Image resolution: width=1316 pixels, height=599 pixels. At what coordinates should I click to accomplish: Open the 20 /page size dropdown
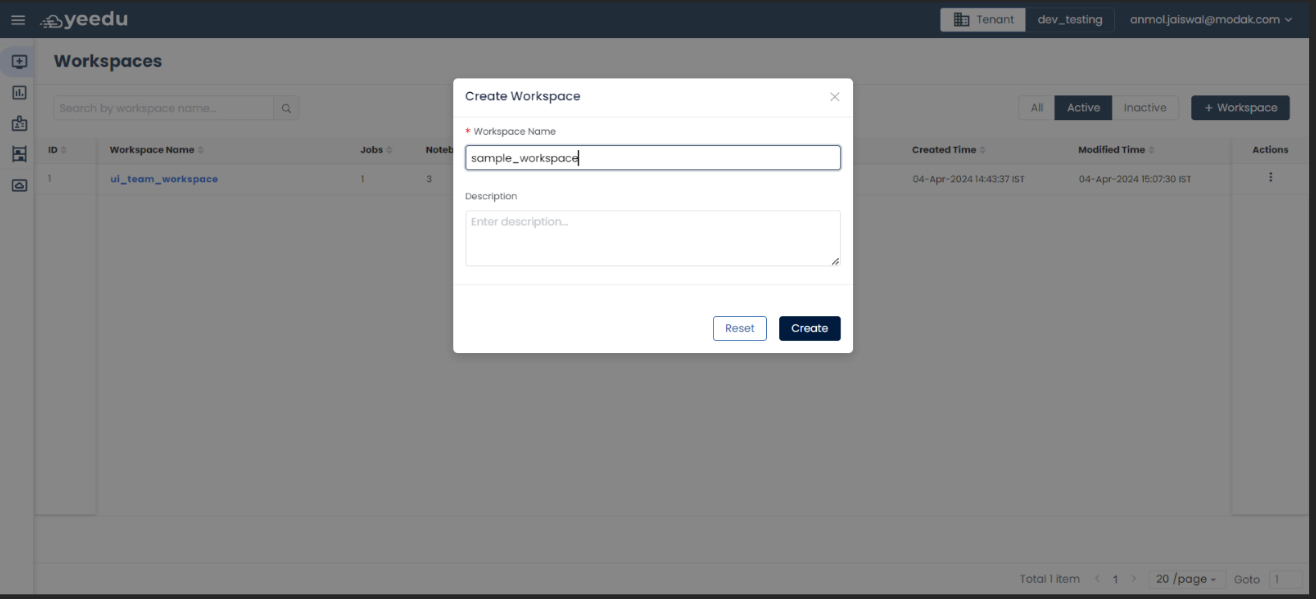coord(1186,579)
